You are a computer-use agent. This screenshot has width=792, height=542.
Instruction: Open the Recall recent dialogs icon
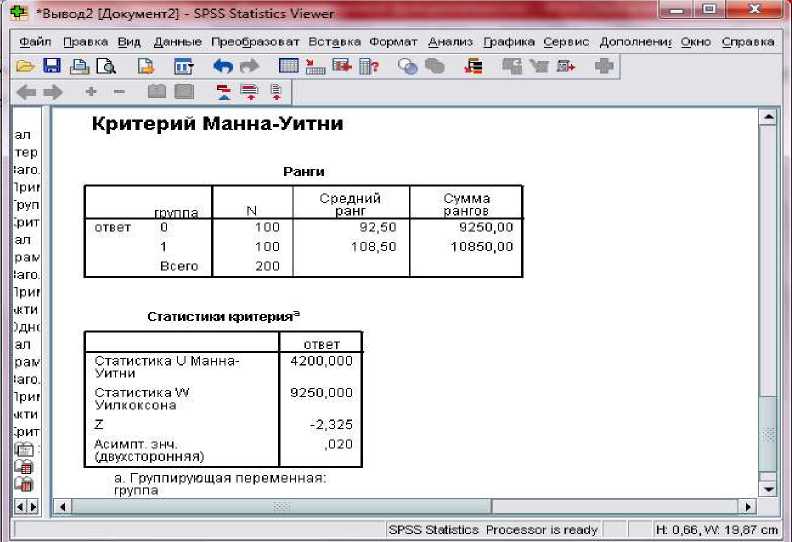coord(183,66)
